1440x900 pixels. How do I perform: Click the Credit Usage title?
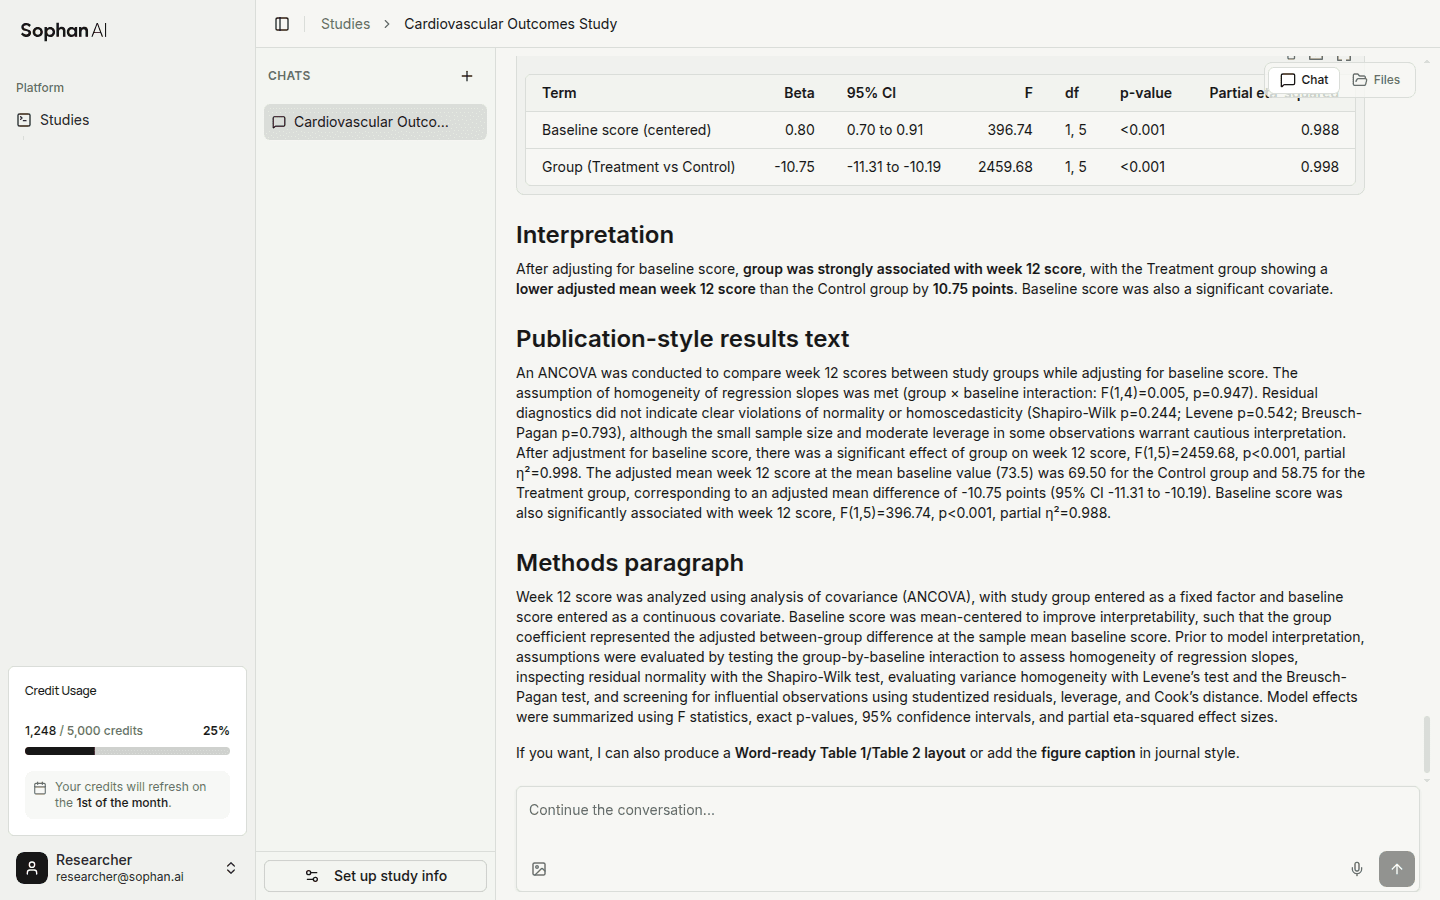click(x=61, y=691)
